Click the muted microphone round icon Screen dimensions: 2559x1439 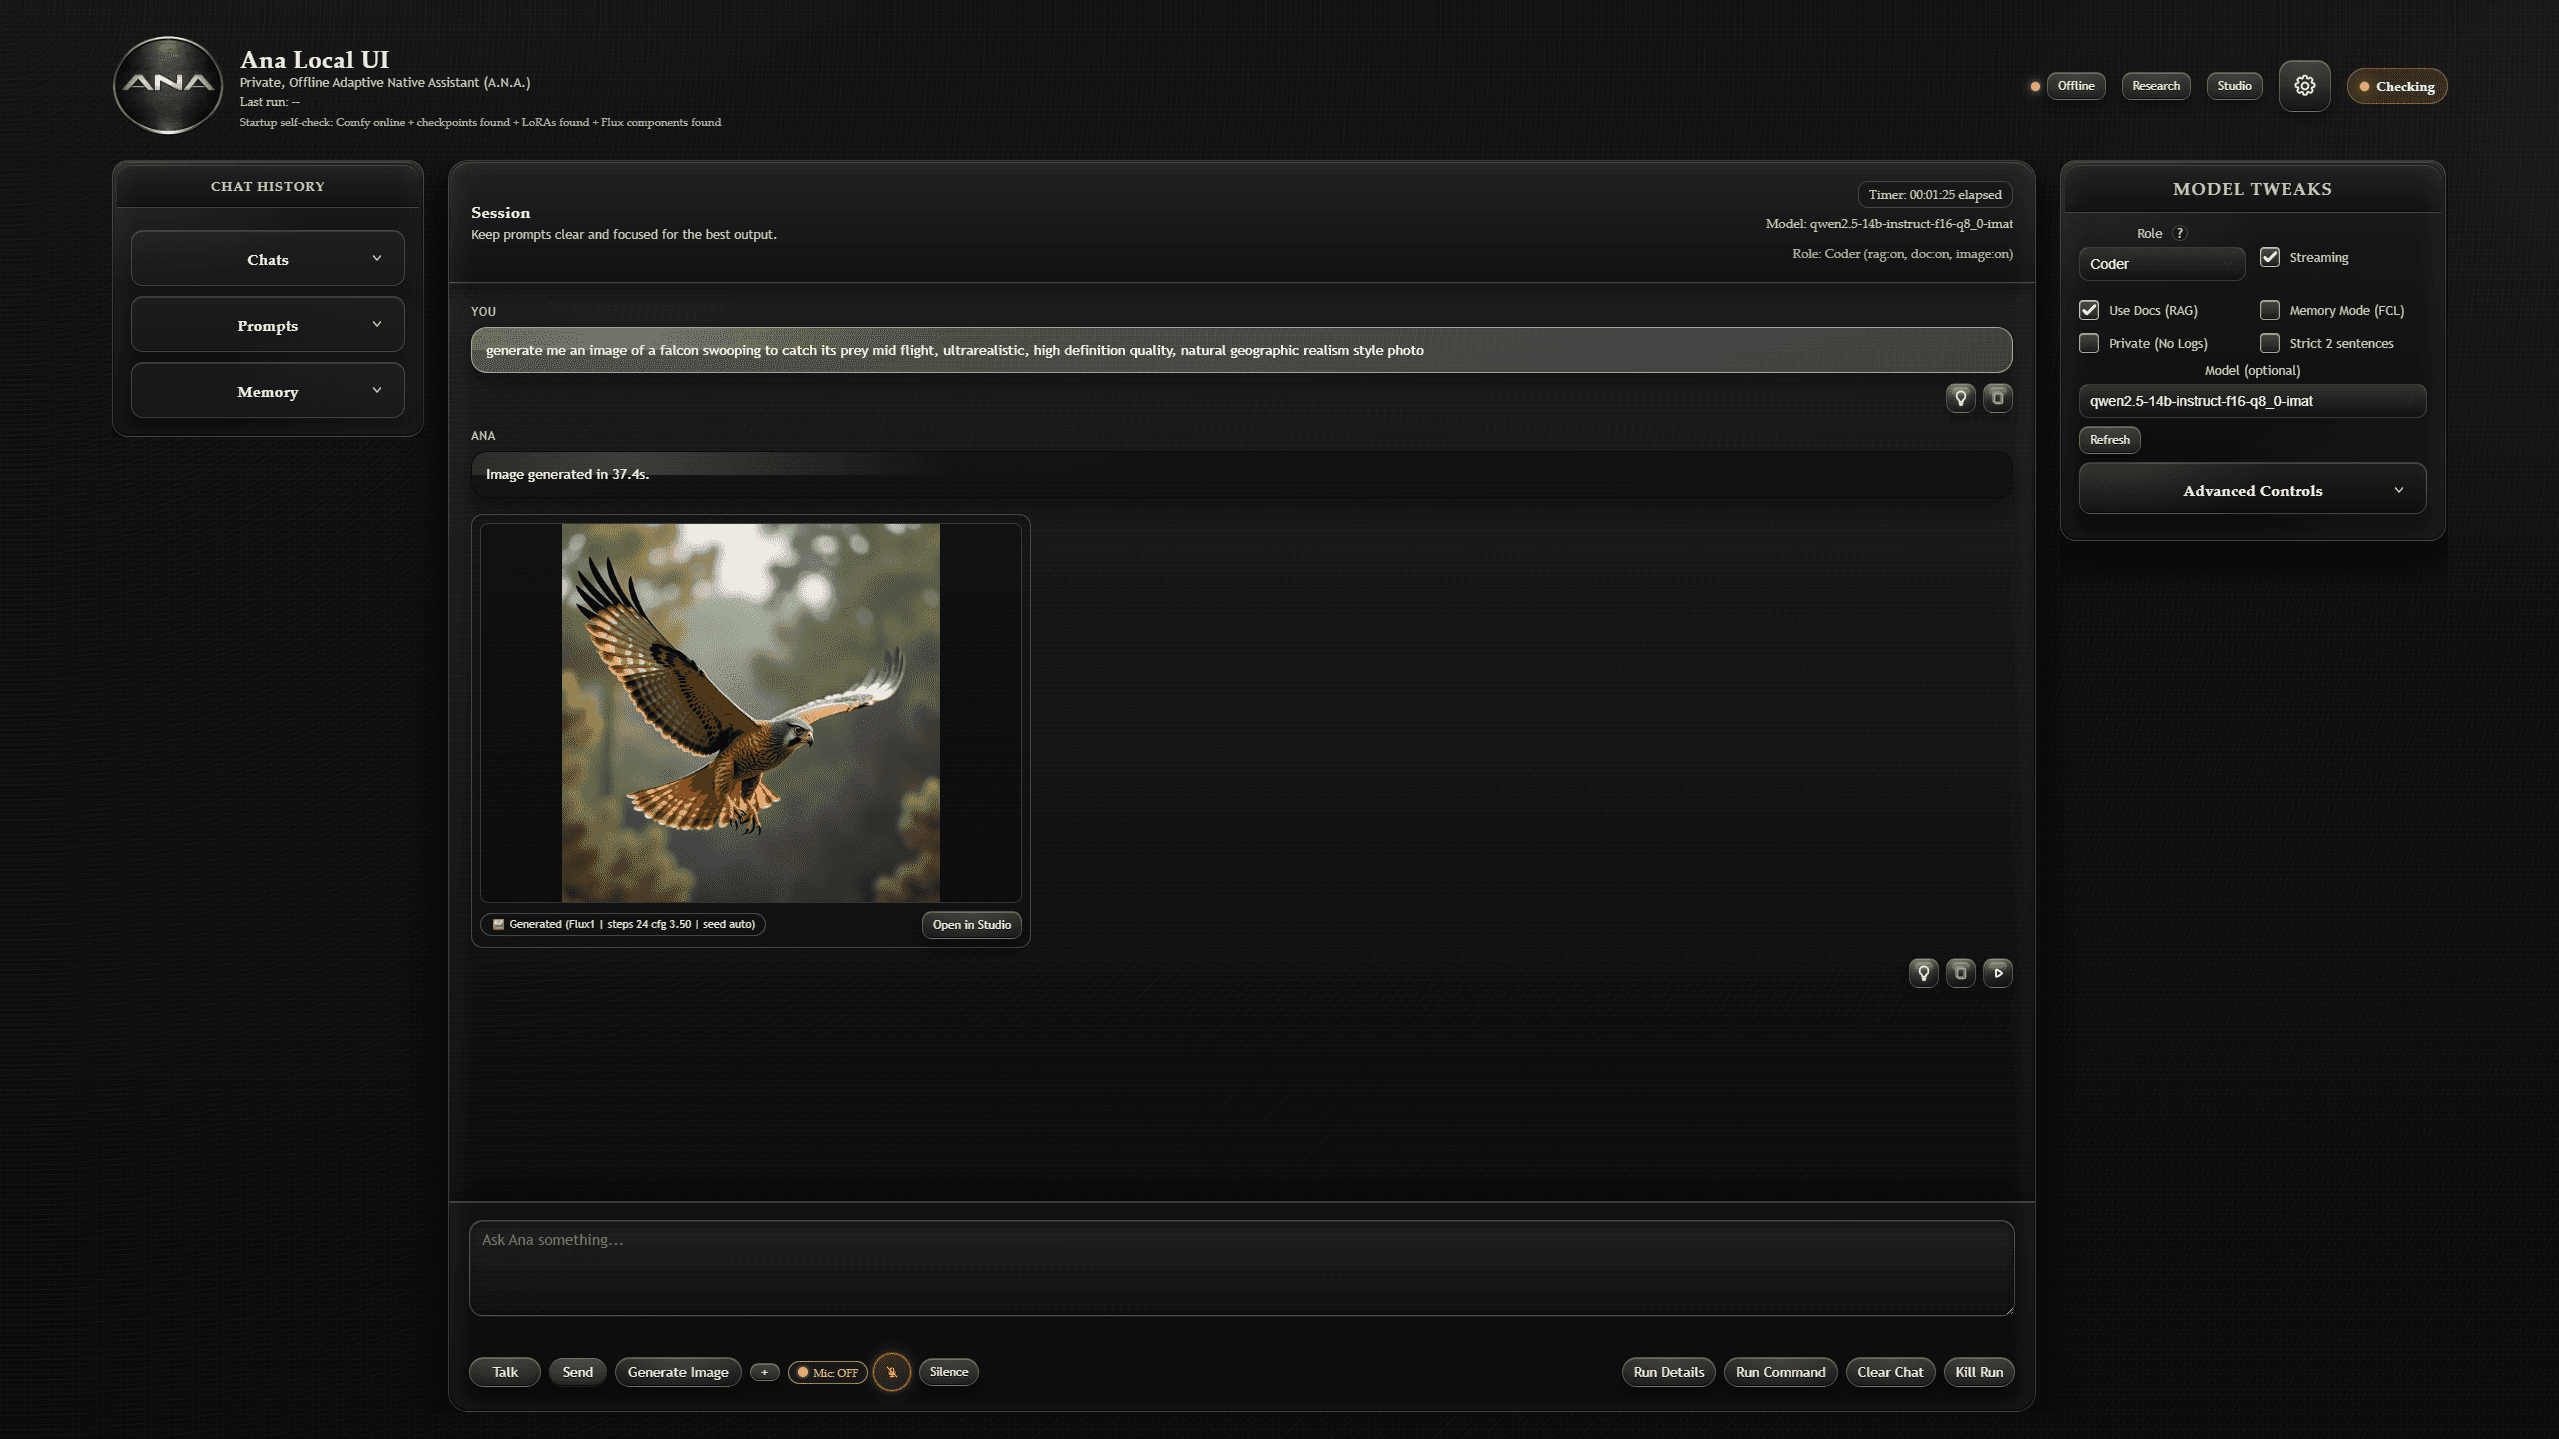(891, 1372)
